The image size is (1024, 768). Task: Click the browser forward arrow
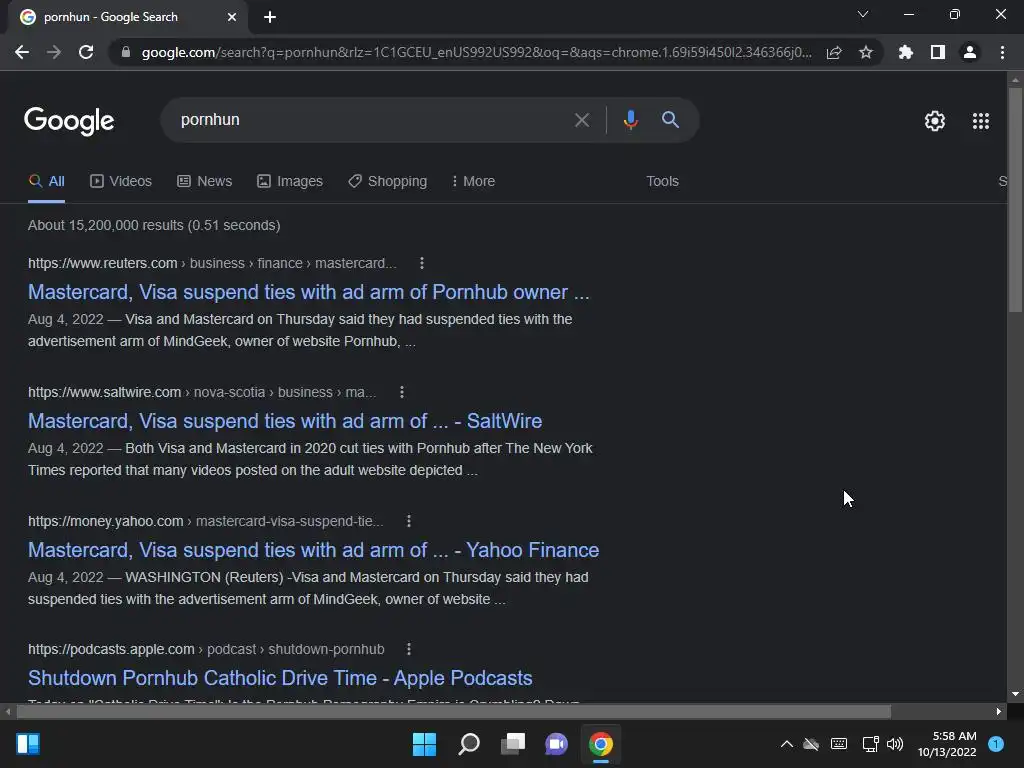pos(54,52)
